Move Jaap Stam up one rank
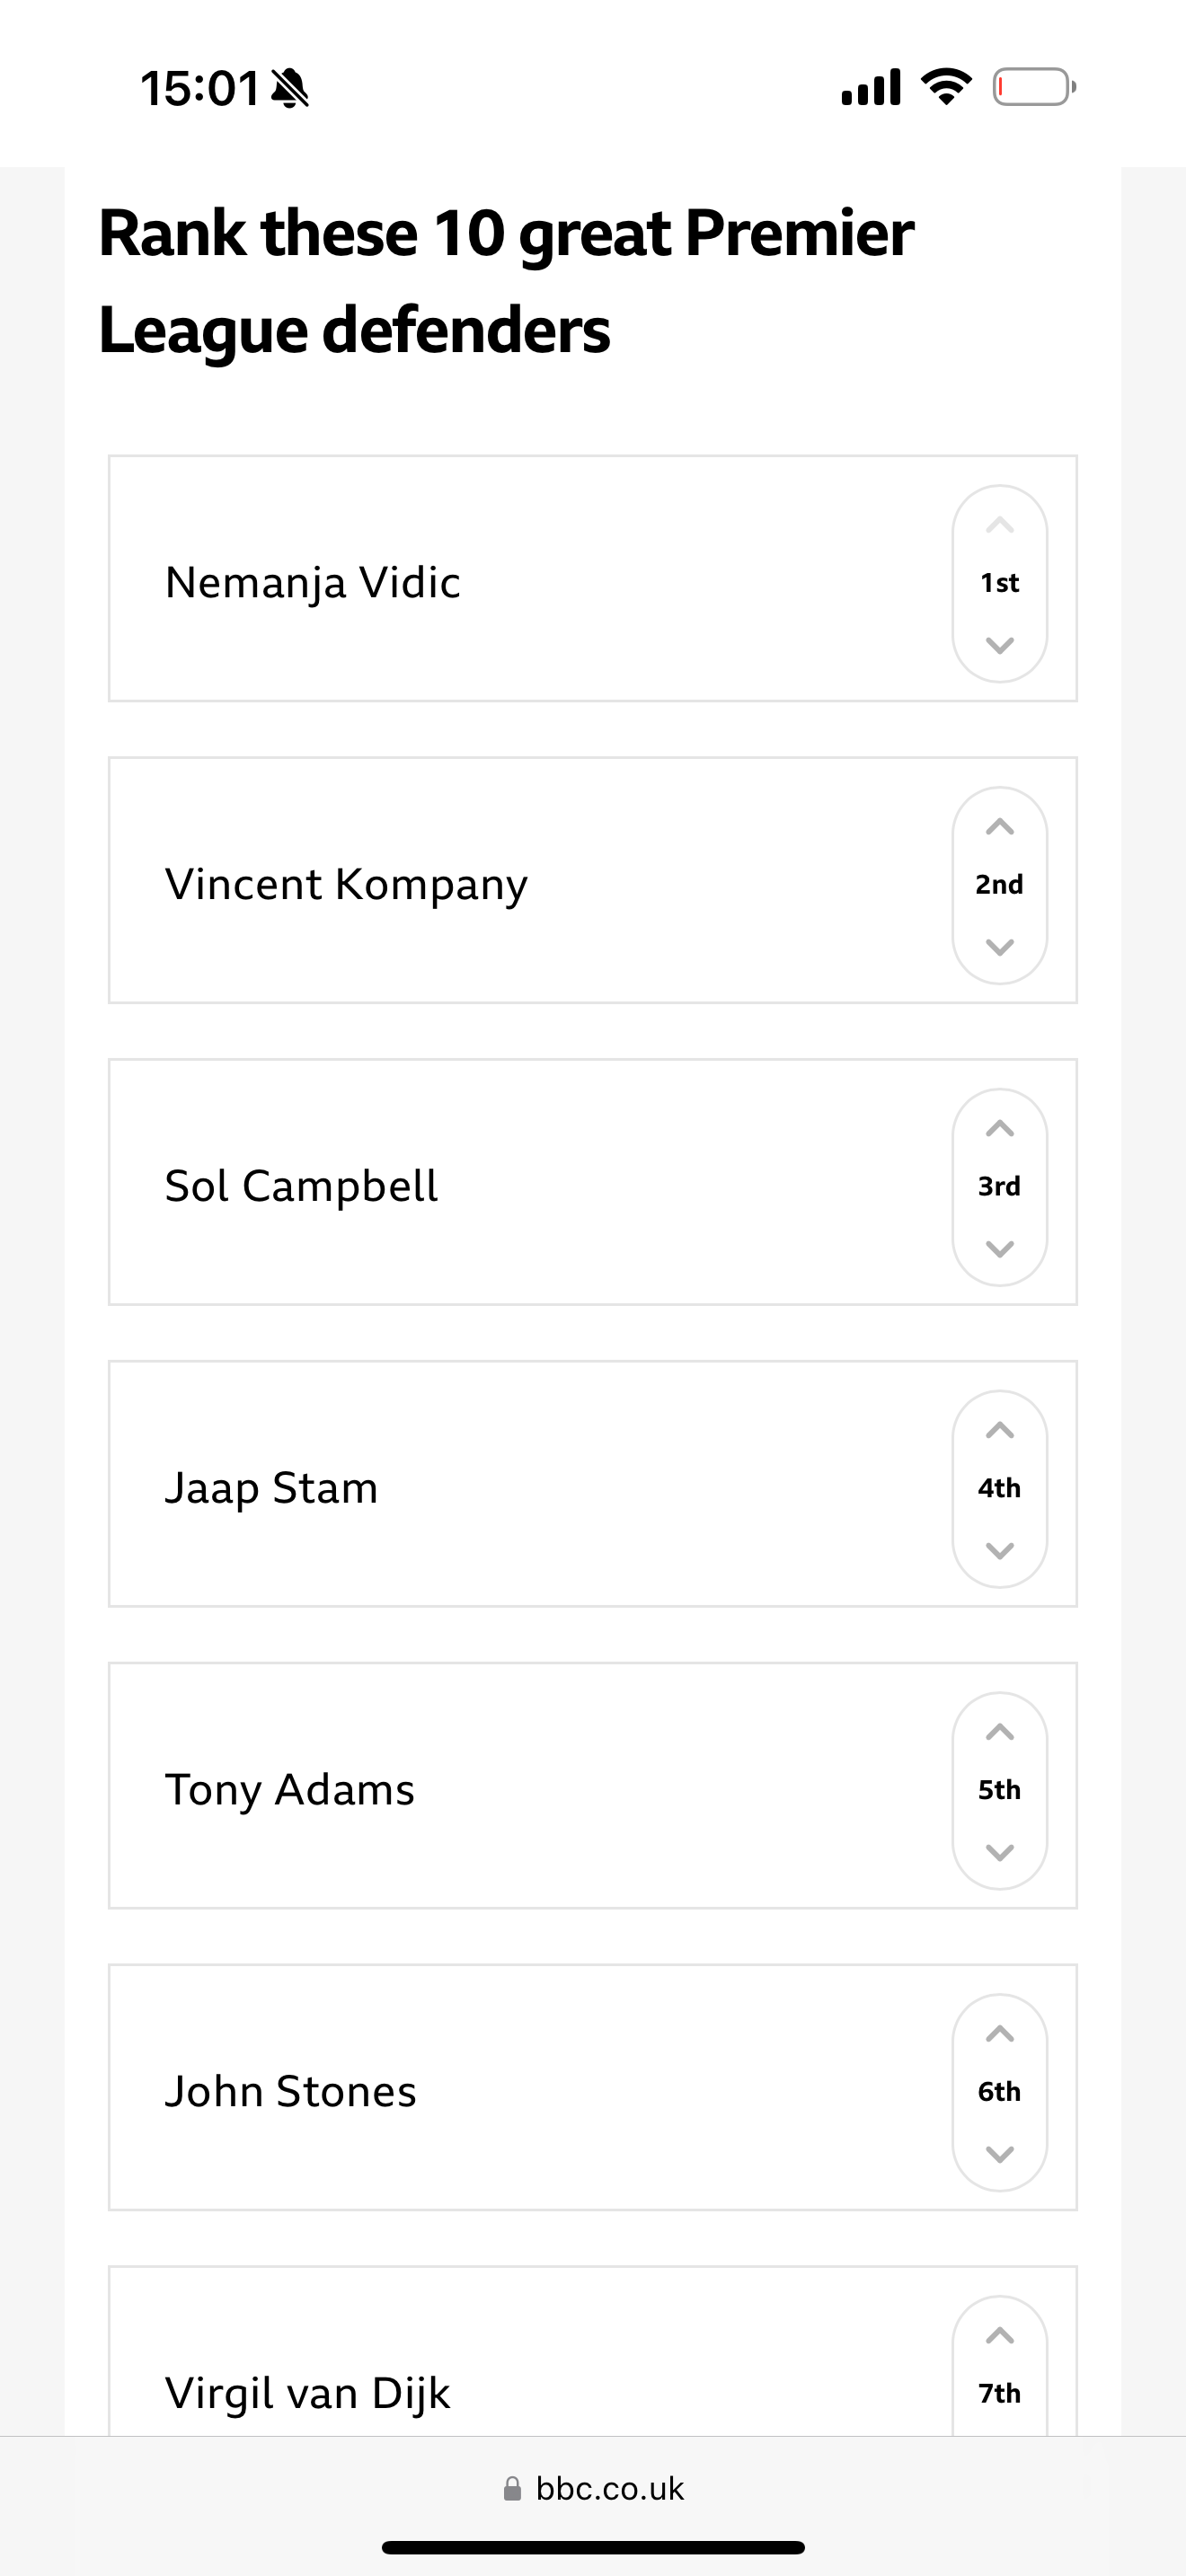This screenshot has width=1186, height=2576. 999,1431
